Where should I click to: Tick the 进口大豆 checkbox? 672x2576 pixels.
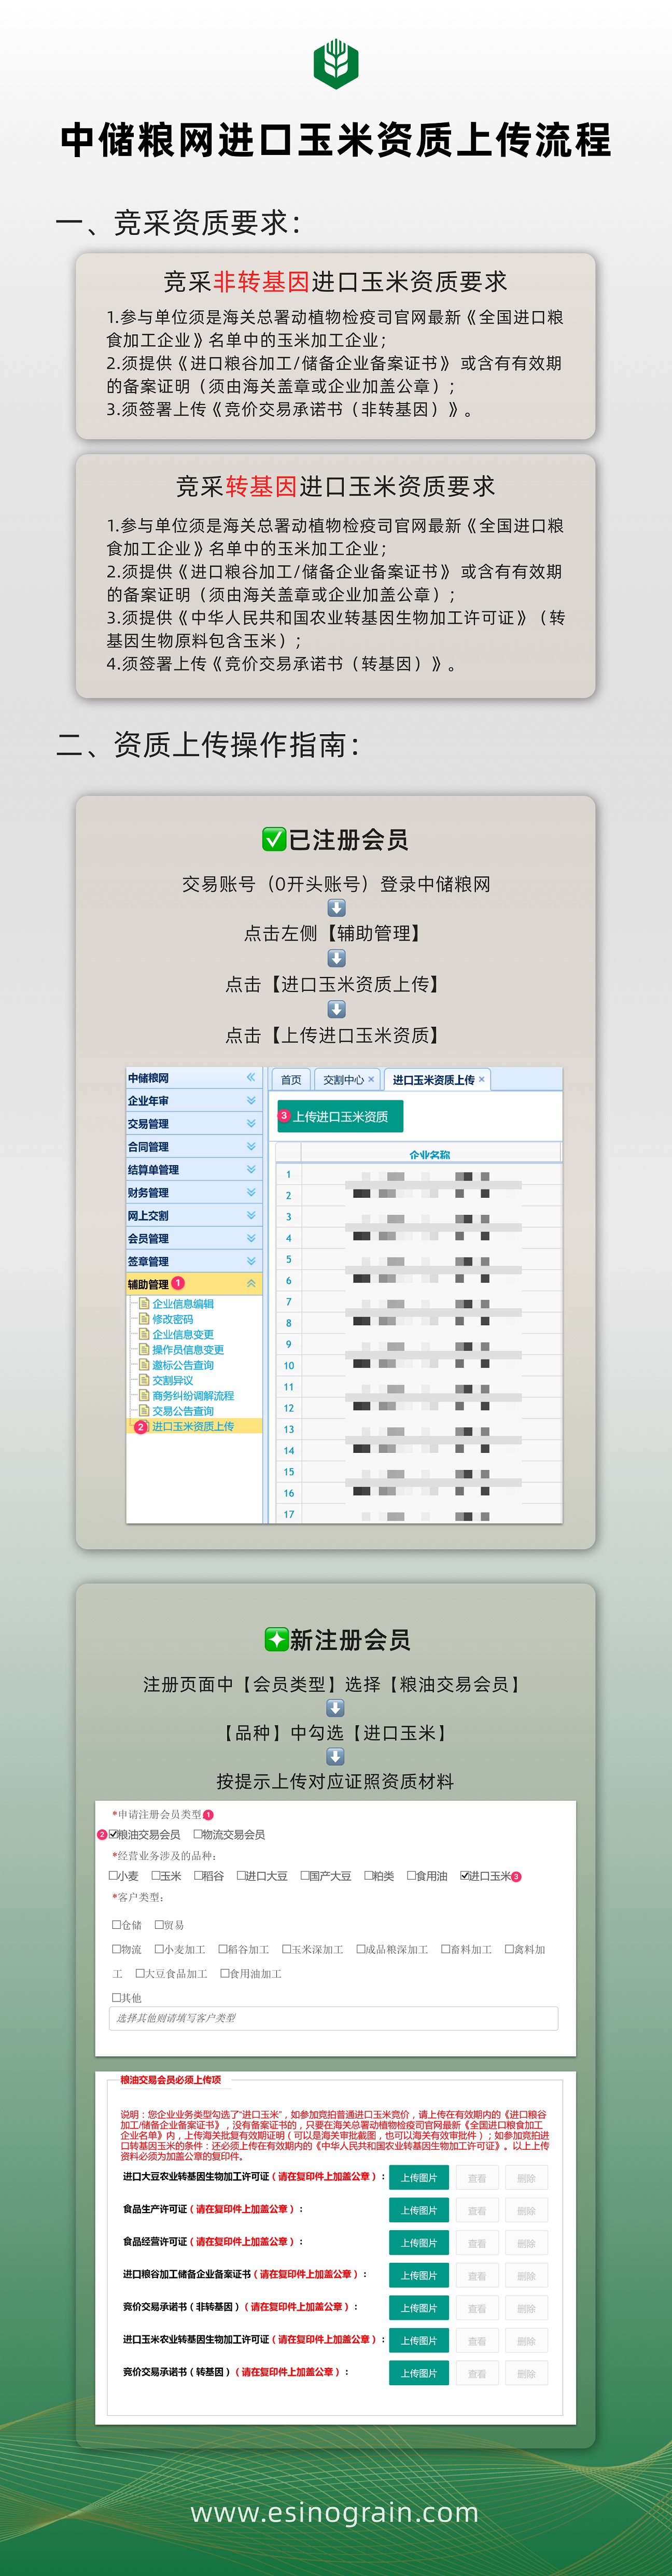pyautogui.click(x=241, y=1875)
